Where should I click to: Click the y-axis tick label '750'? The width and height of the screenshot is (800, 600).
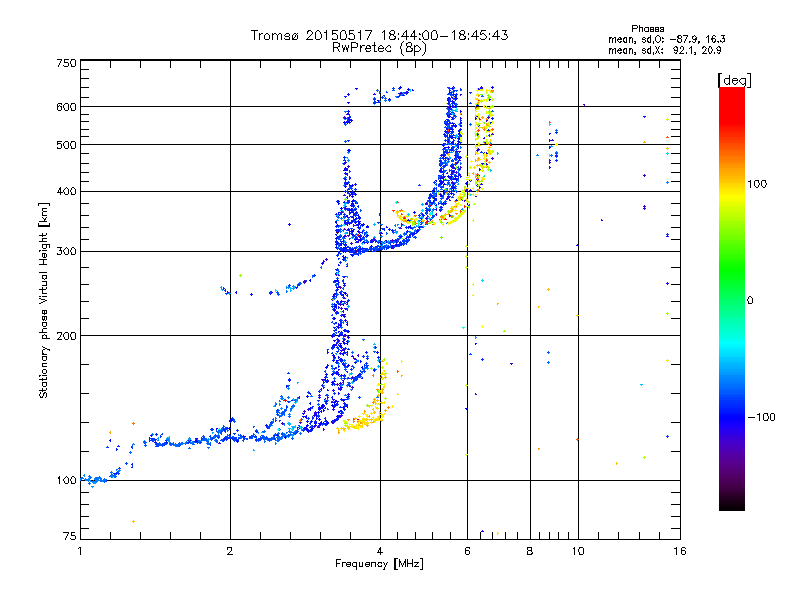(66, 63)
